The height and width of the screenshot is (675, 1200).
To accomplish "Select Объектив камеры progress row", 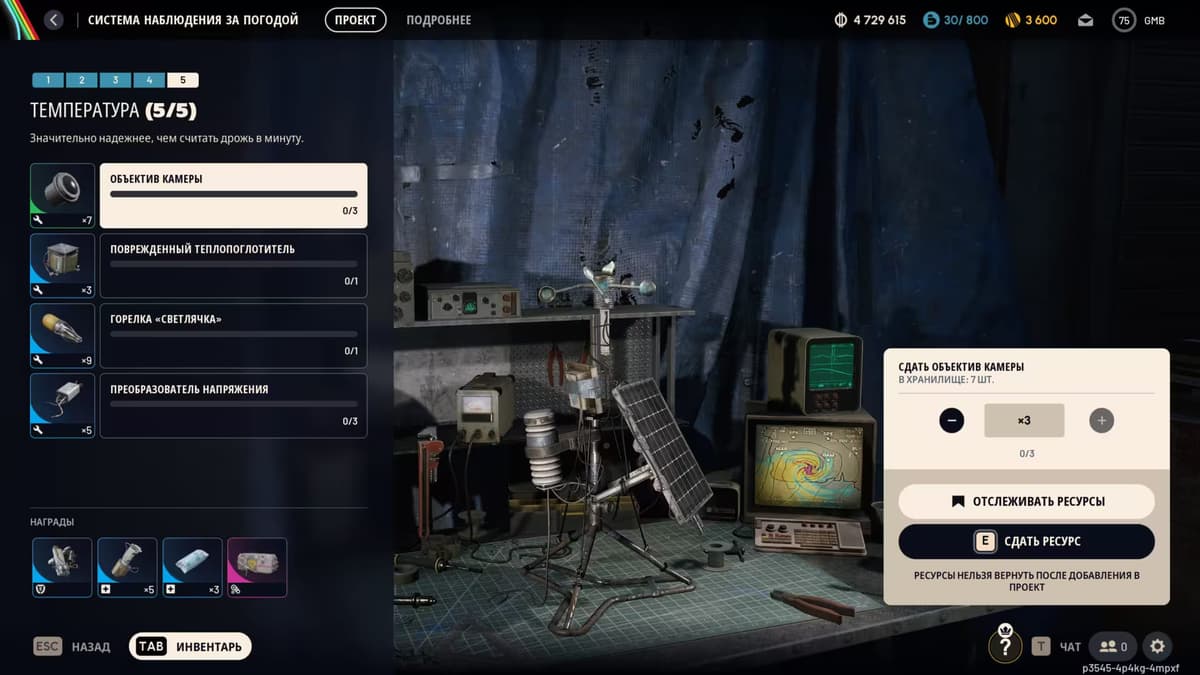I will (x=233, y=195).
